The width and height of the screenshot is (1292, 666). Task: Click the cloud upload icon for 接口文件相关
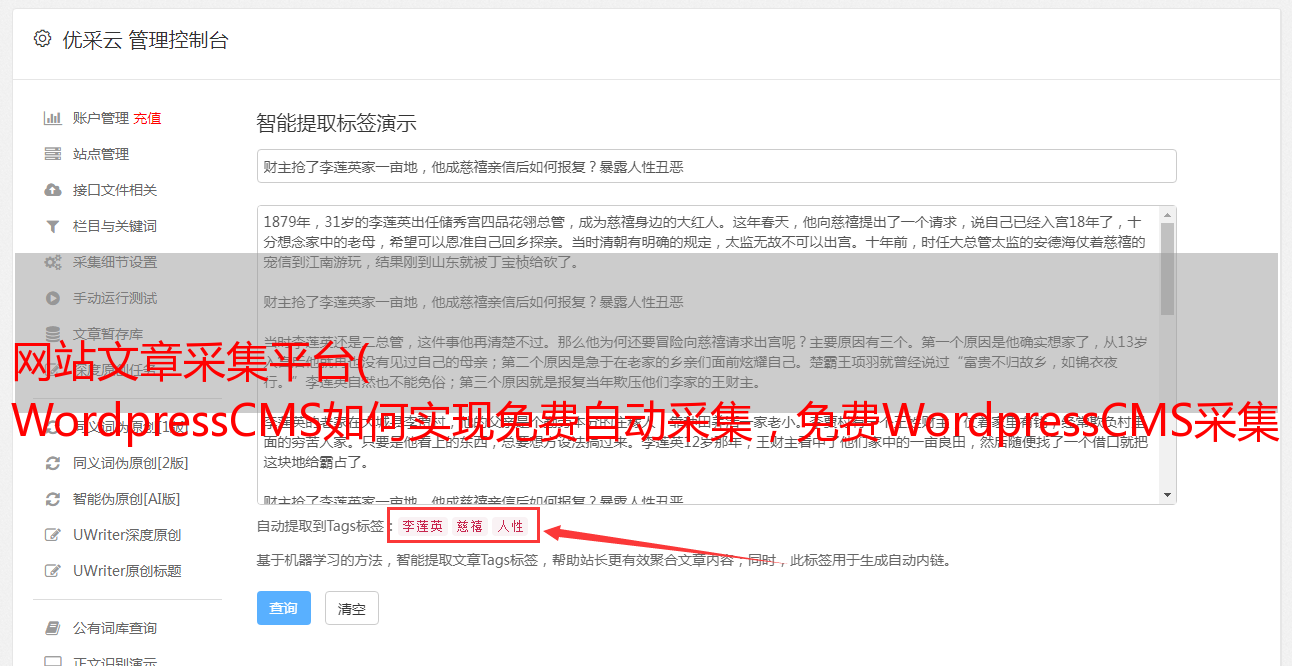52,190
